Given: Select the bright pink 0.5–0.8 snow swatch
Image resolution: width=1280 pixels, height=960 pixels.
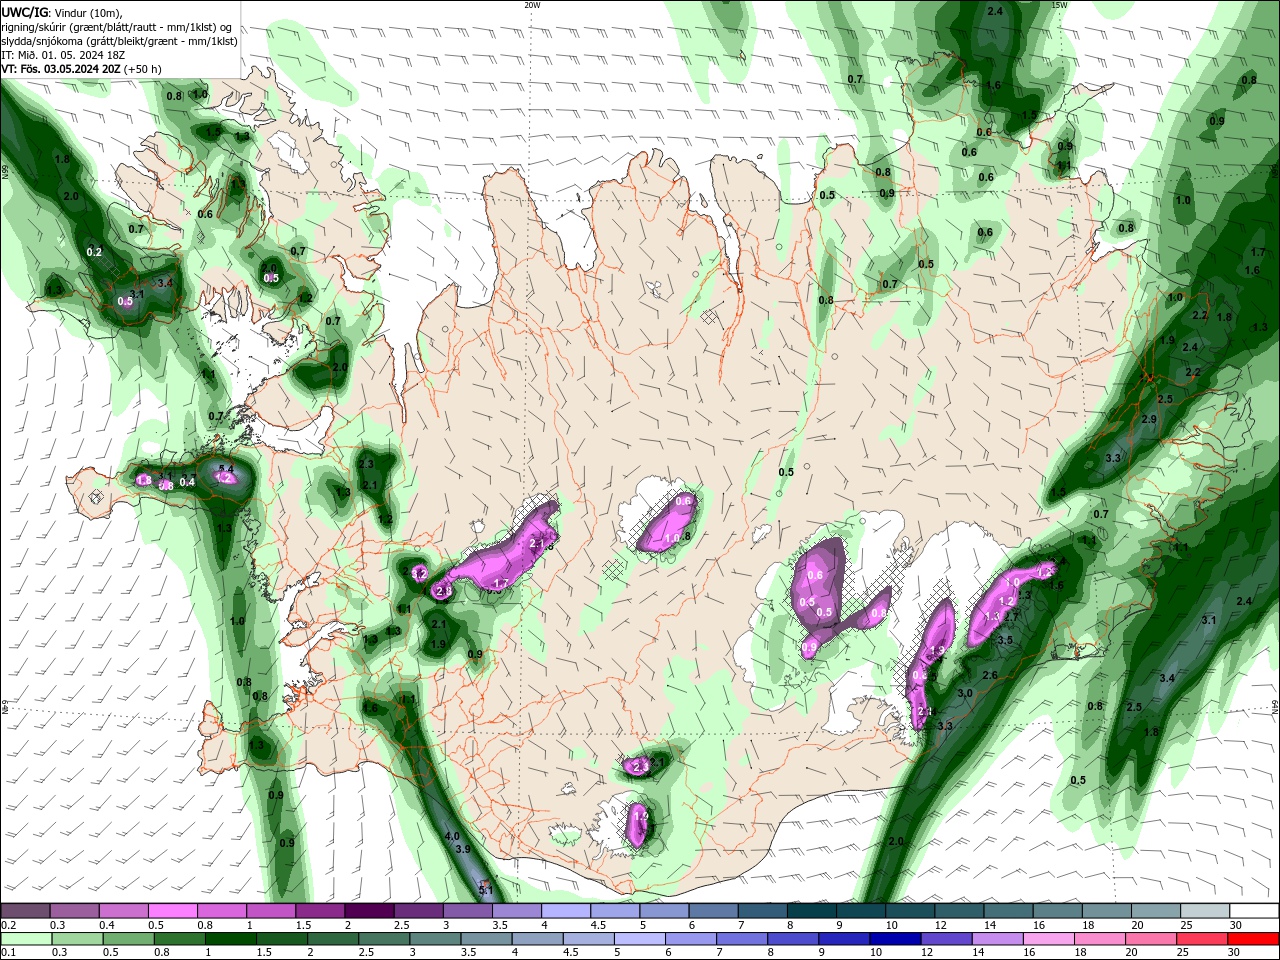Looking at the screenshot, I should (x=173, y=911).
